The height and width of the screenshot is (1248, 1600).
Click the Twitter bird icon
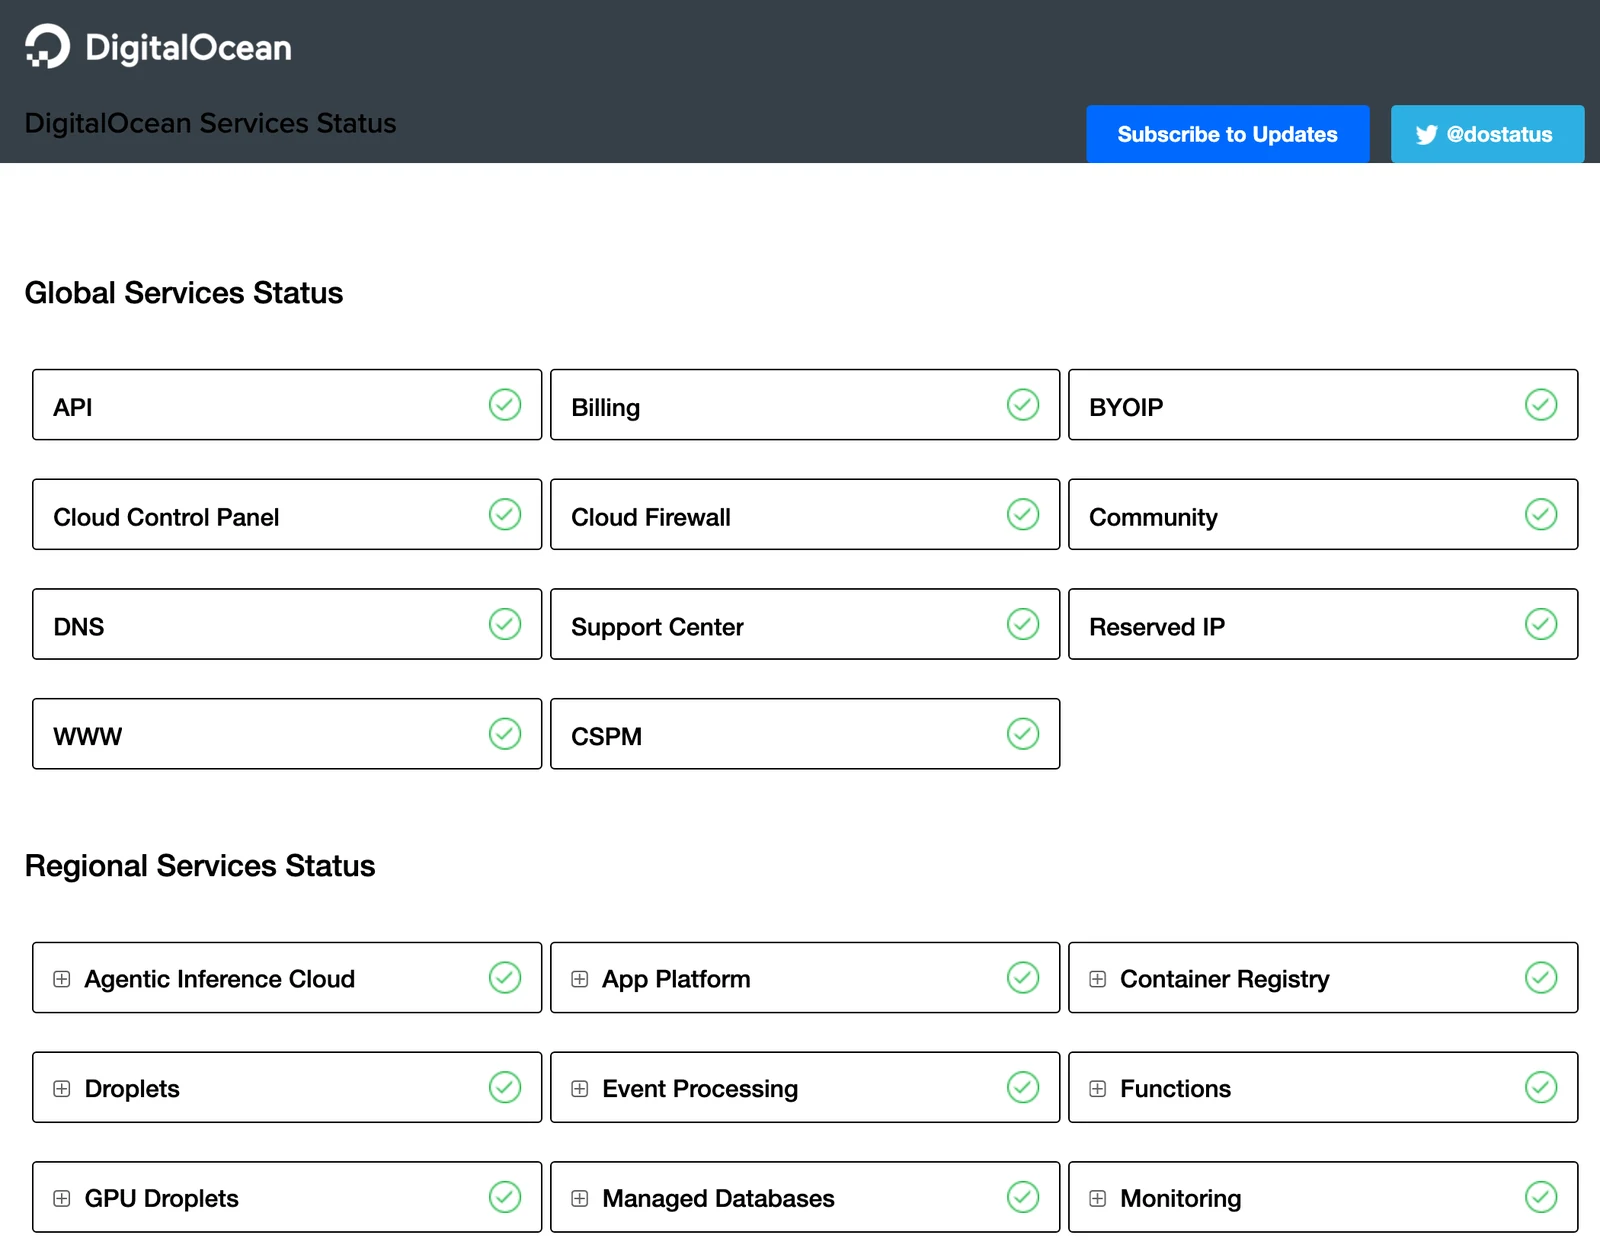1427,135
